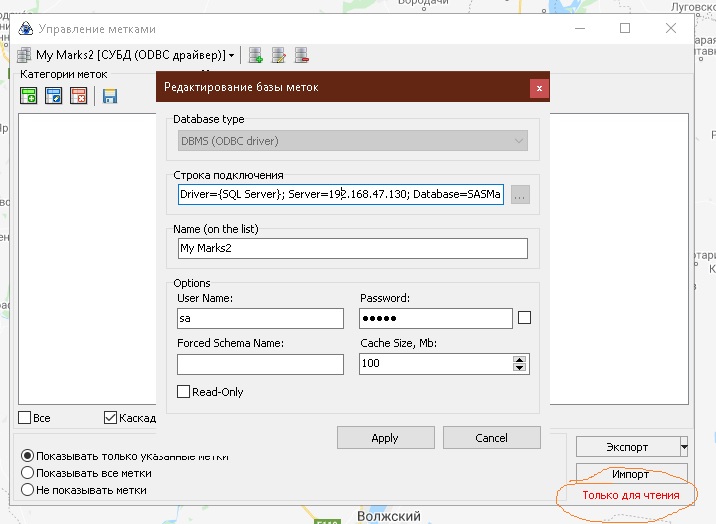Check the Все checkbox

26,418
